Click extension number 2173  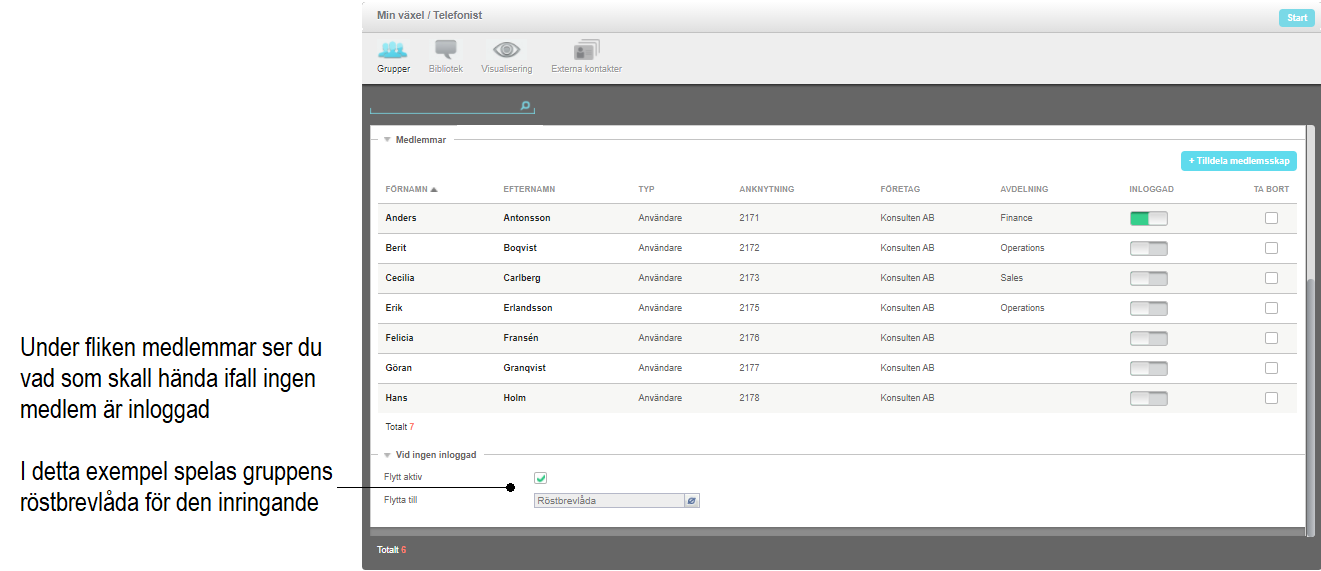coord(749,278)
